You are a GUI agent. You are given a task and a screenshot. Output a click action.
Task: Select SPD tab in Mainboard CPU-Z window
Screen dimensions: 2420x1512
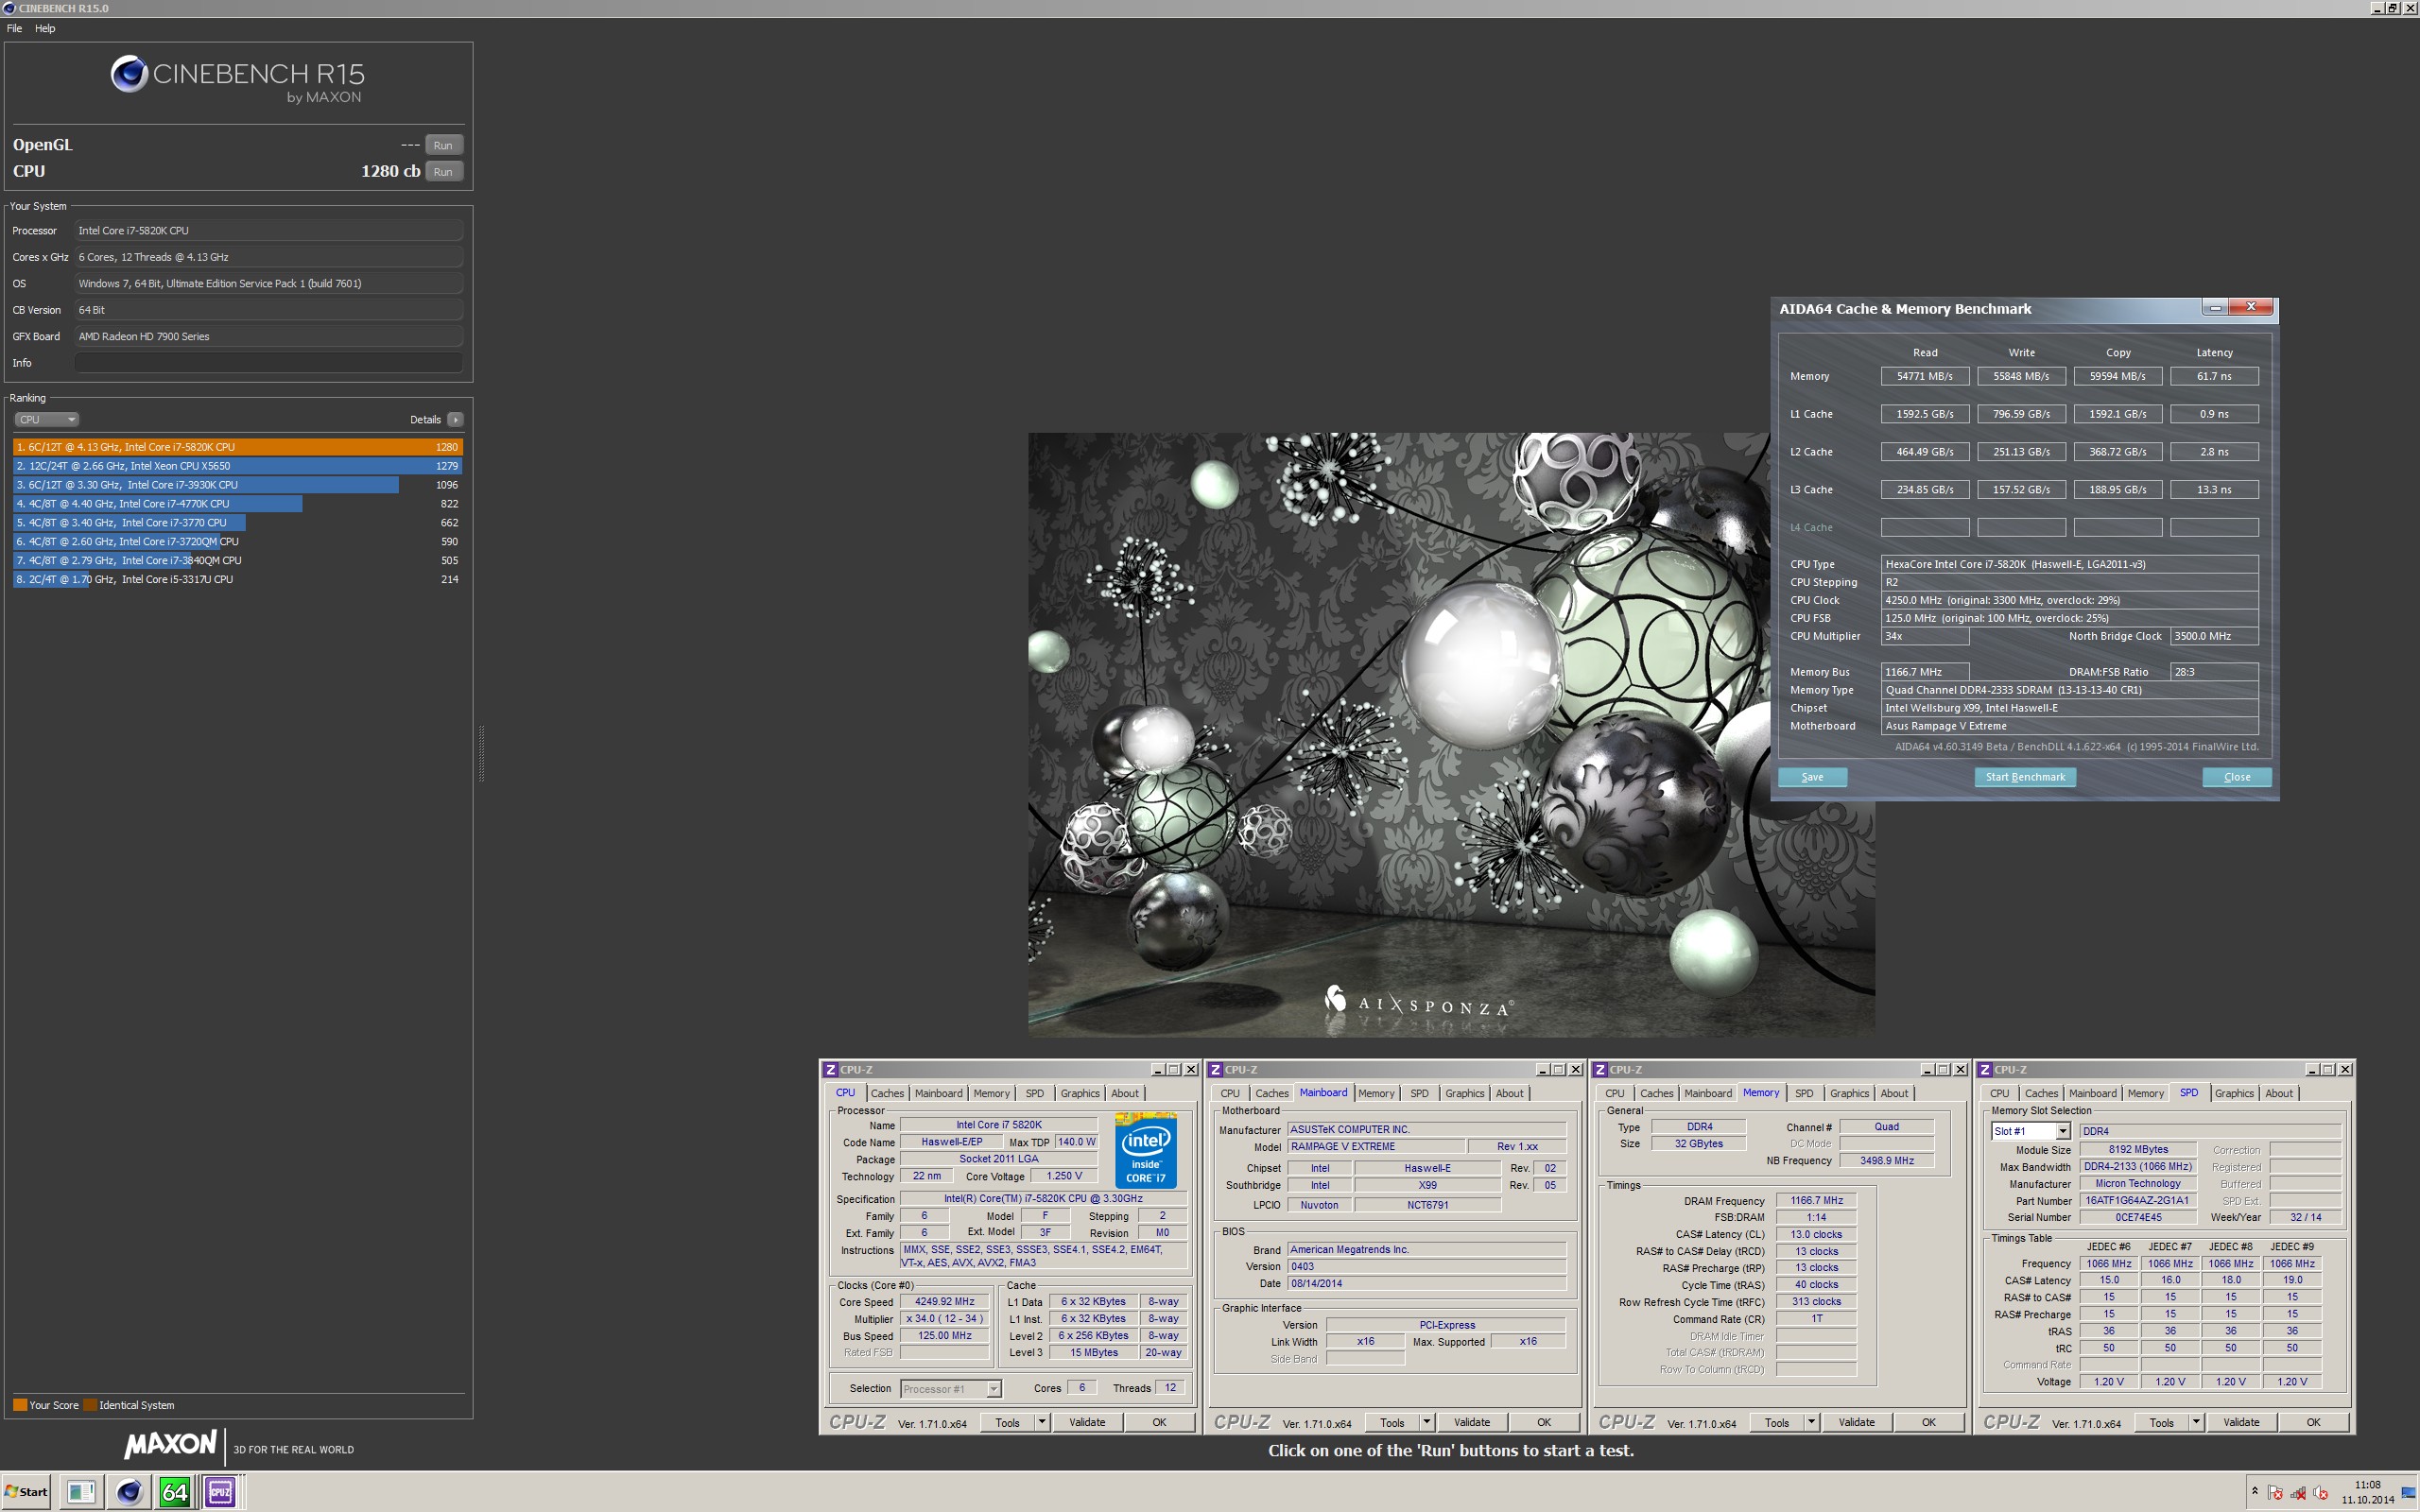point(1419,1093)
